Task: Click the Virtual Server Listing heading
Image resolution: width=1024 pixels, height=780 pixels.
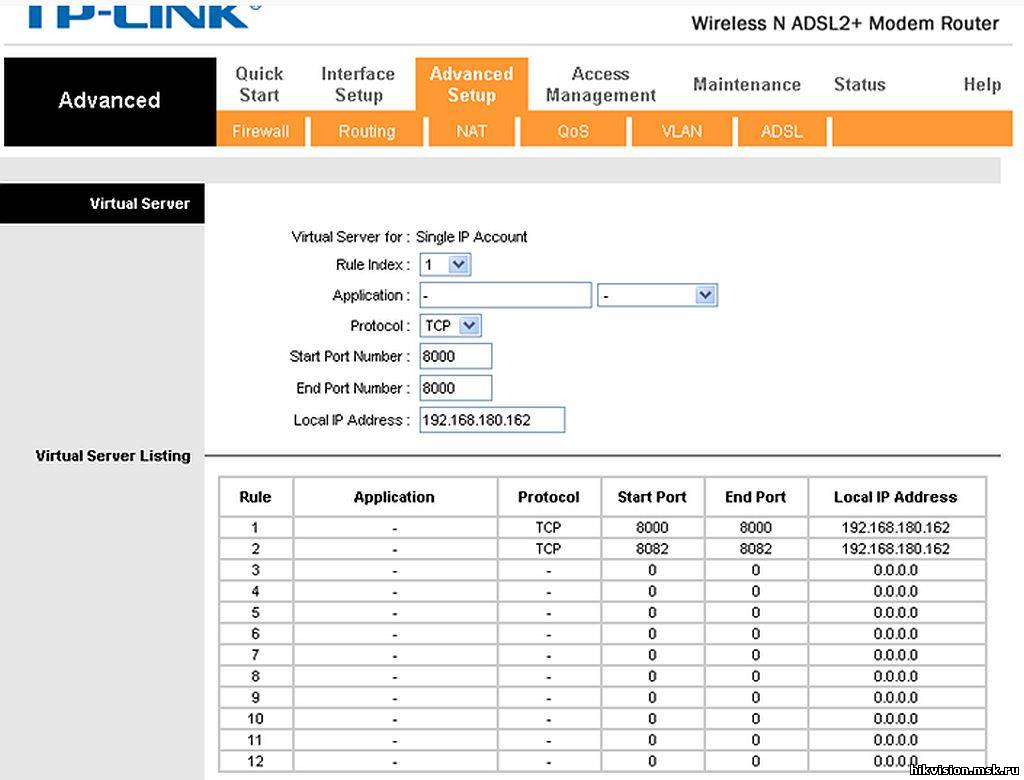Action: coord(113,456)
